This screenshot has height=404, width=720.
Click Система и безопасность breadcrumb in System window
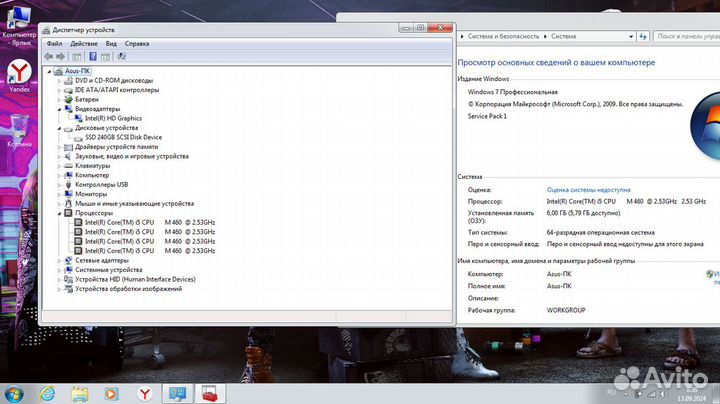(x=503, y=36)
